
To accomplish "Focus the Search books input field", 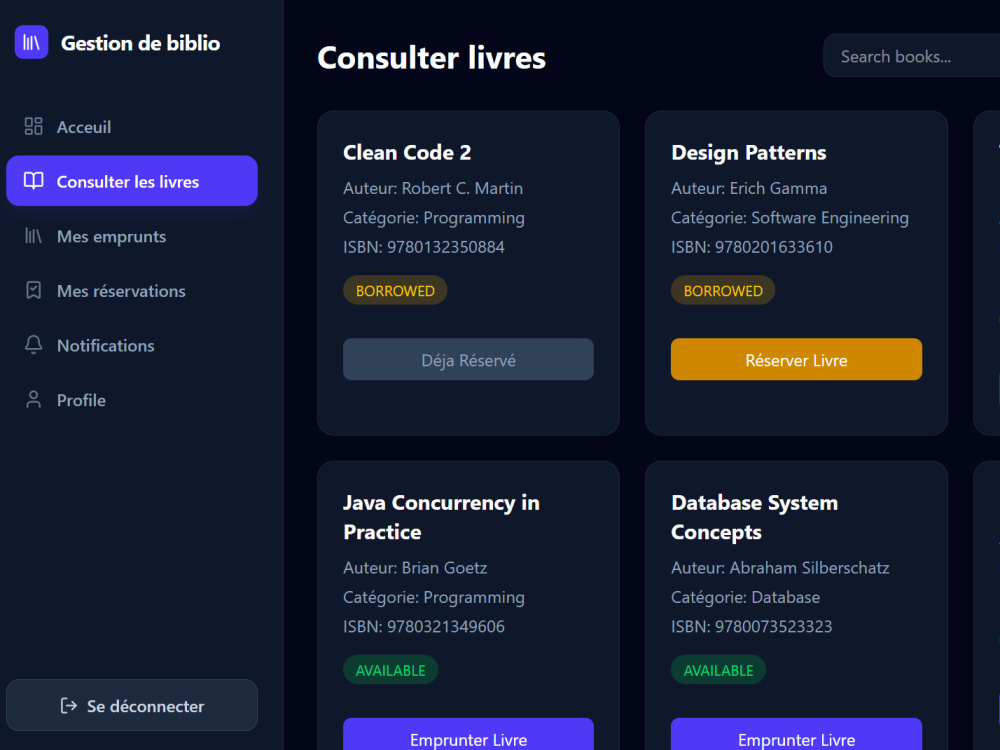I will pyautogui.click(x=912, y=56).
